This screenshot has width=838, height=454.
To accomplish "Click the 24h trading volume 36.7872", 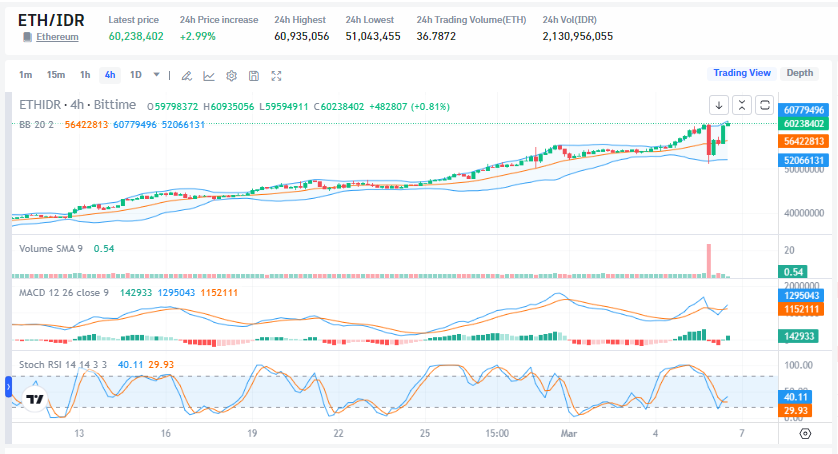I will [x=436, y=36].
